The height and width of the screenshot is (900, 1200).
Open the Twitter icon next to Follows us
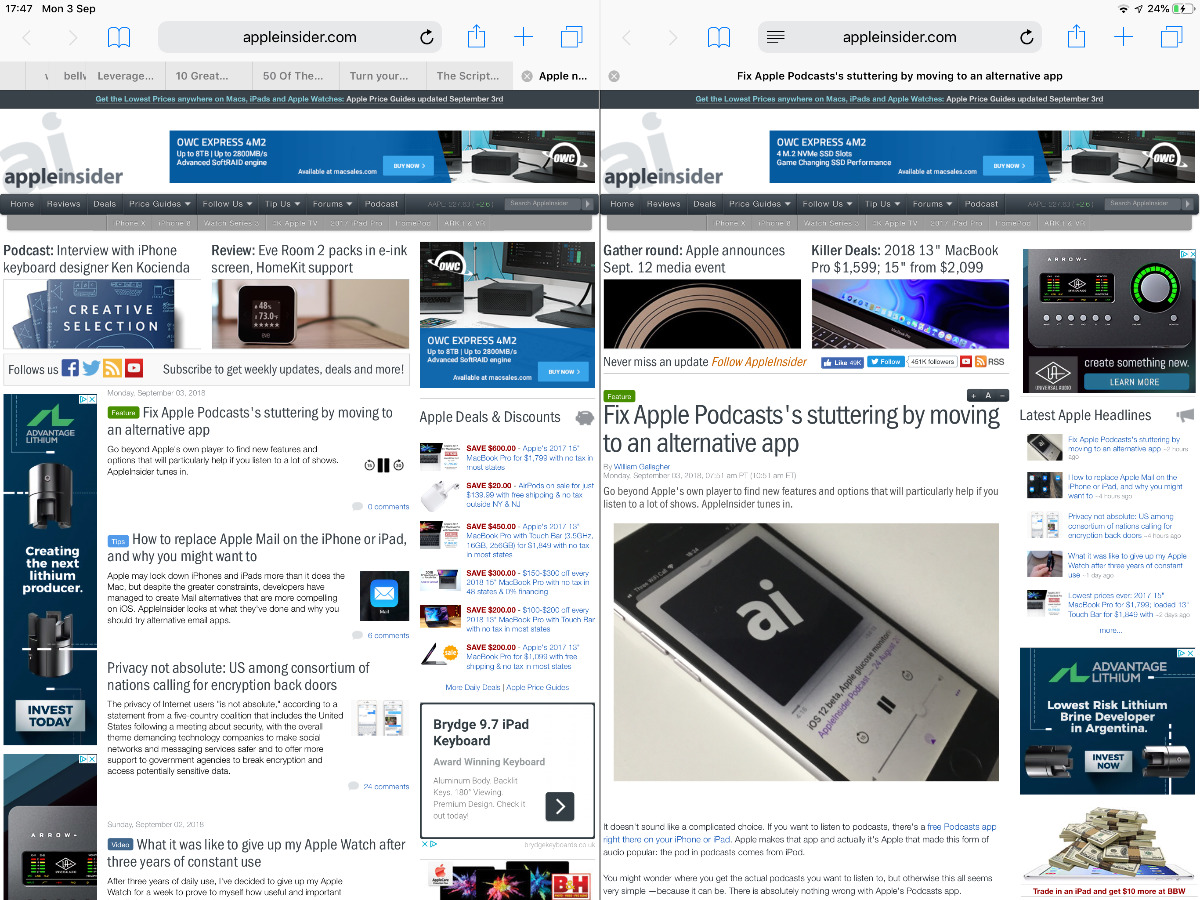point(91,368)
